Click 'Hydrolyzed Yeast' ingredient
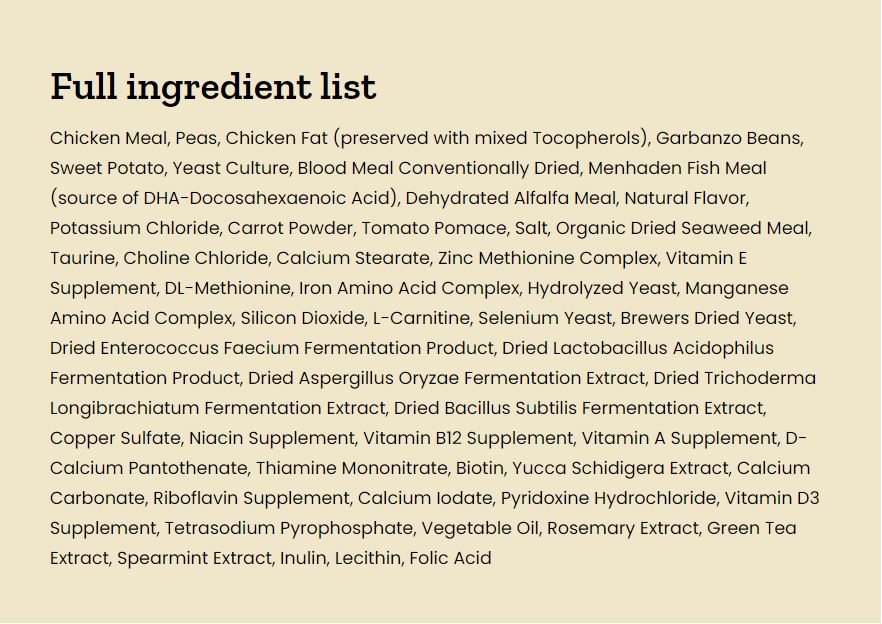 [x=602, y=288]
